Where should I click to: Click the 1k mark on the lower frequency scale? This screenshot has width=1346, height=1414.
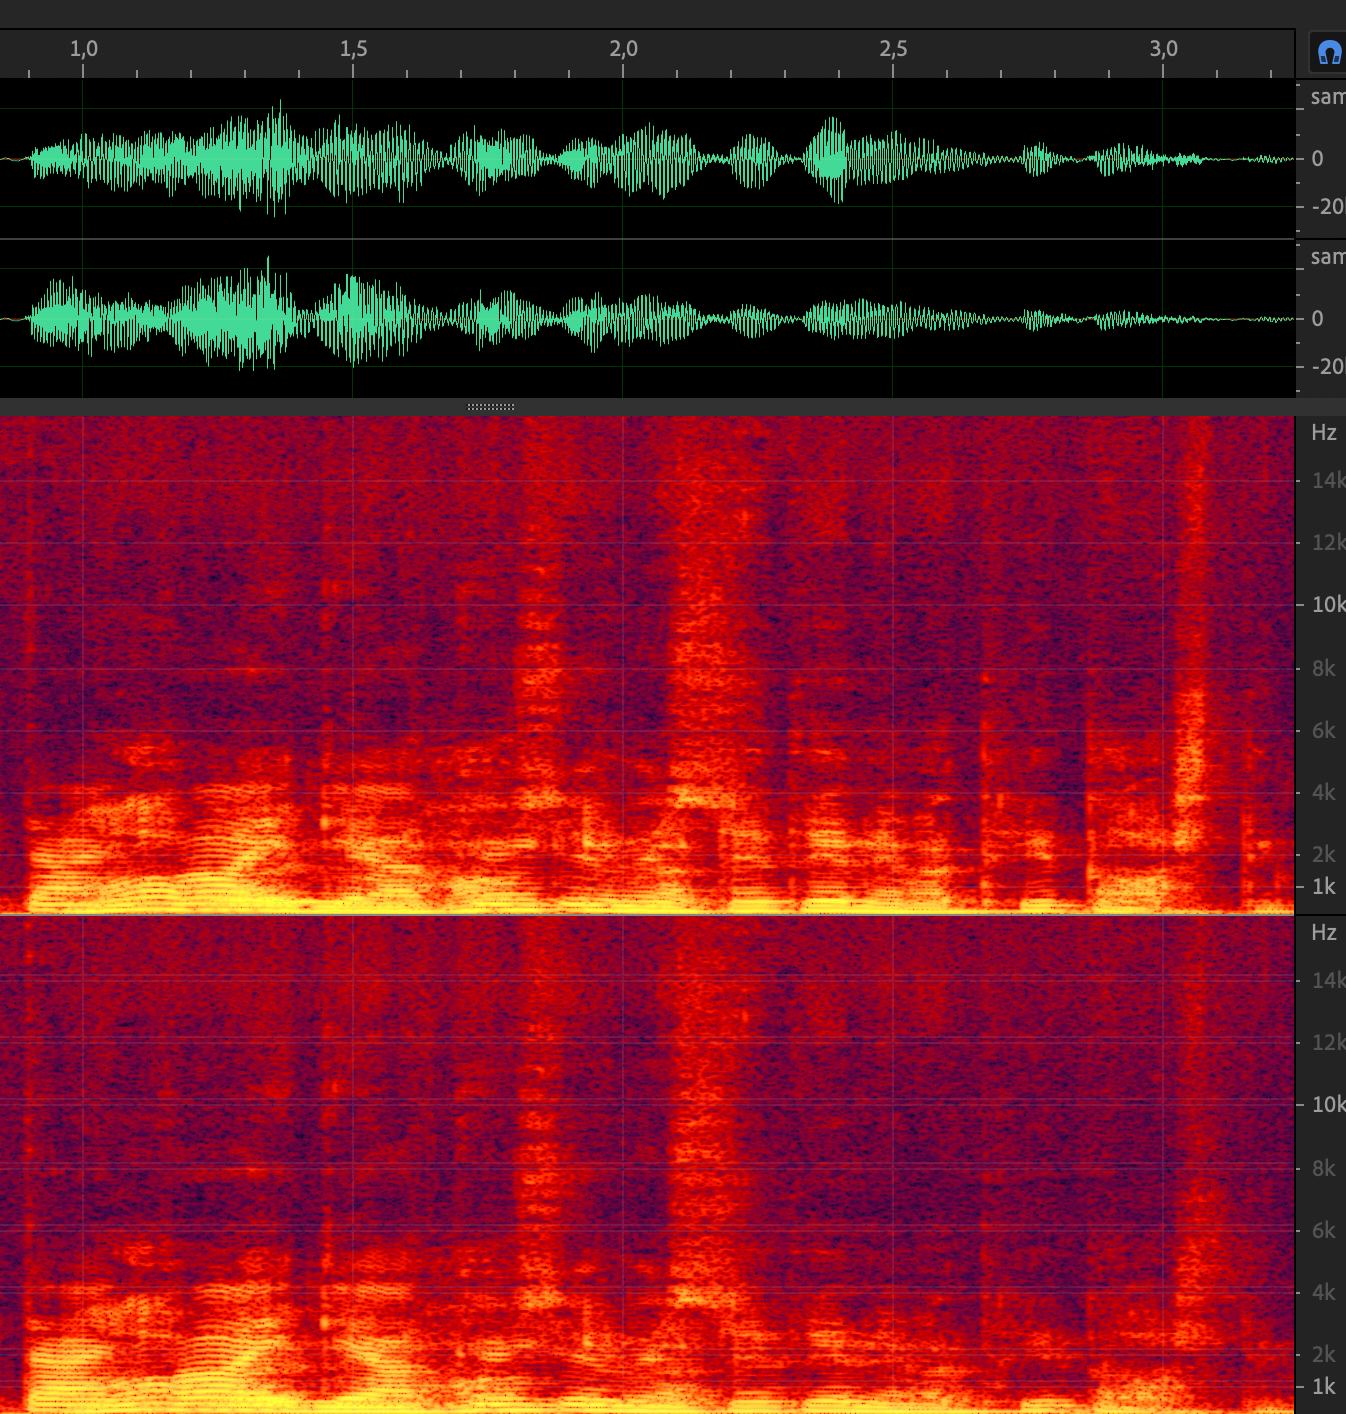click(x=1323, y=1387)
